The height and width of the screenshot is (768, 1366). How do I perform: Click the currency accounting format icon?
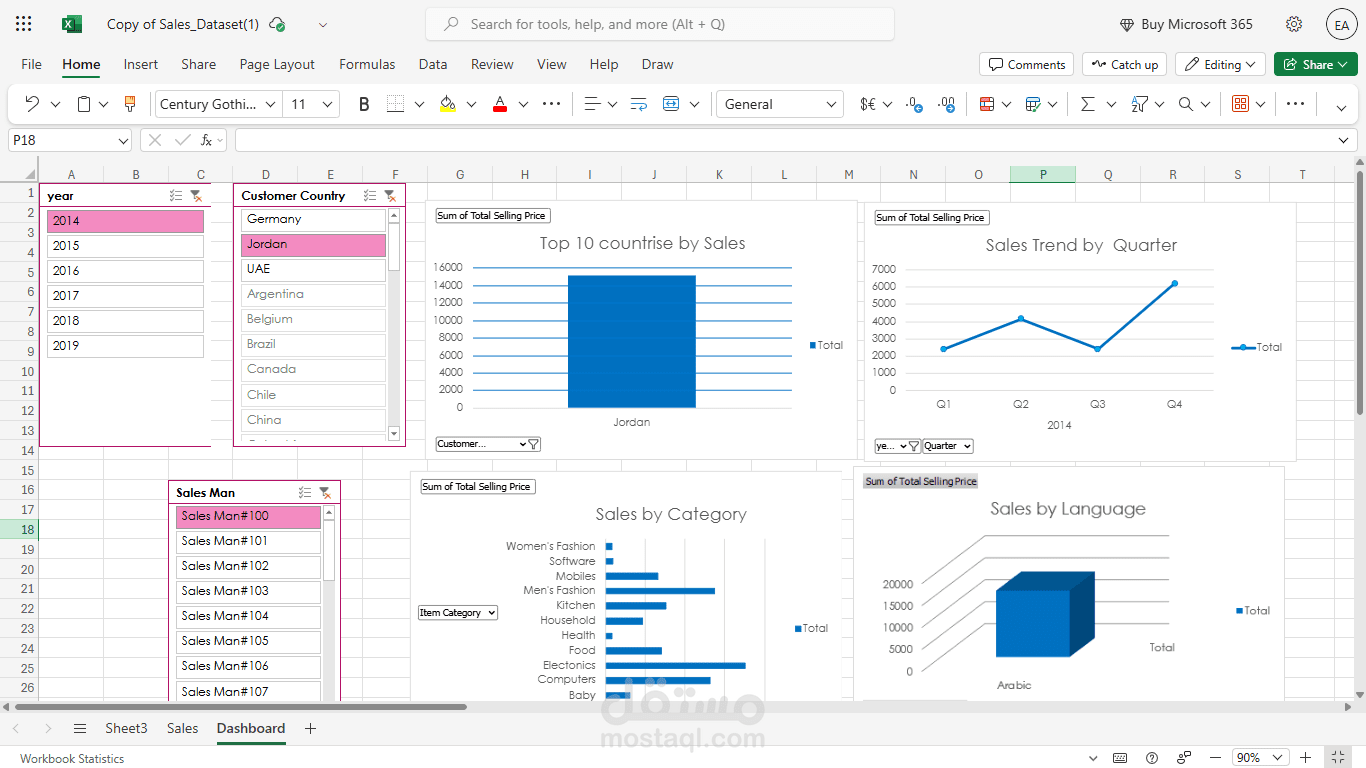pos(868,104)
